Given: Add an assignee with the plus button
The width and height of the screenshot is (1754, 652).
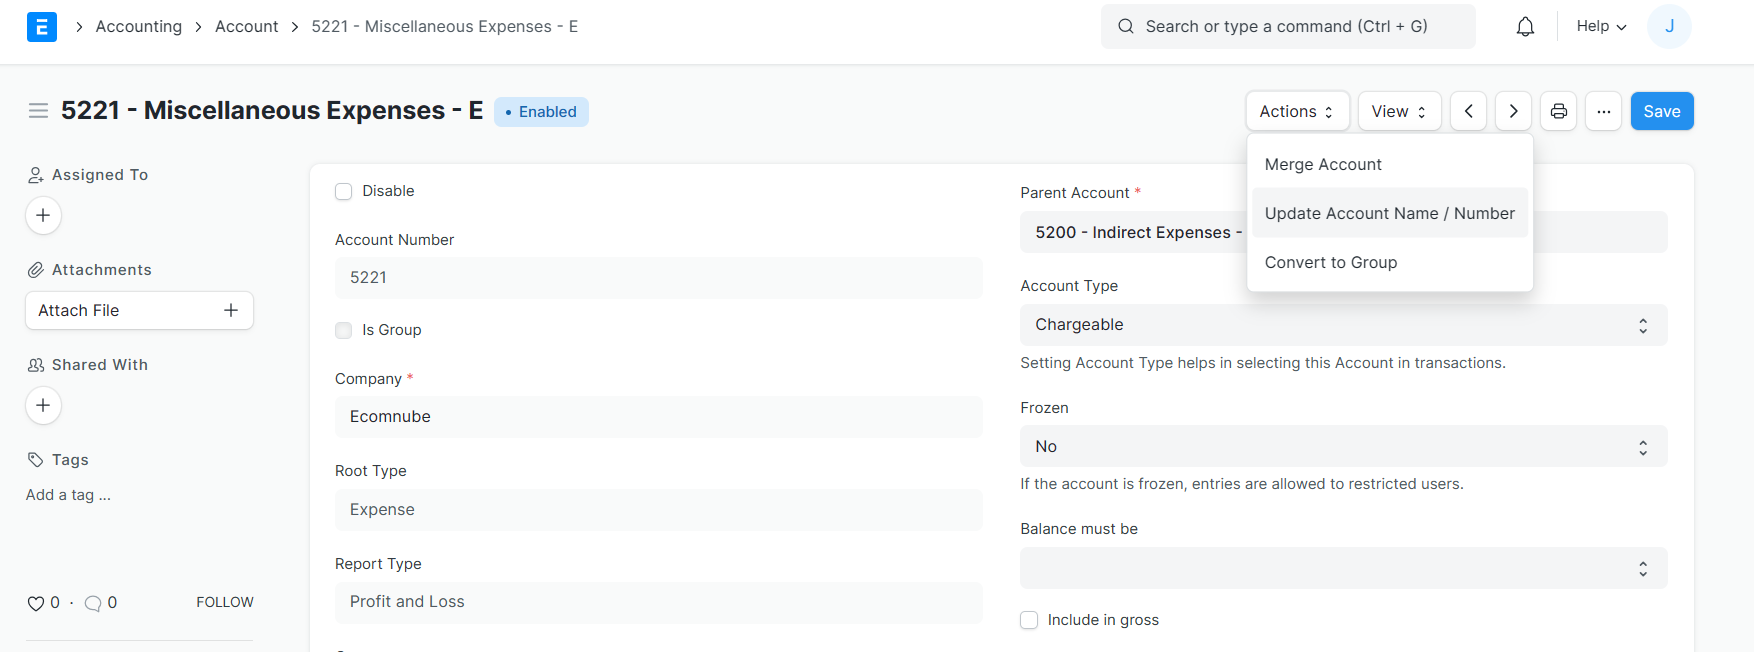Looking at the screenshot, I should [43, 215].
